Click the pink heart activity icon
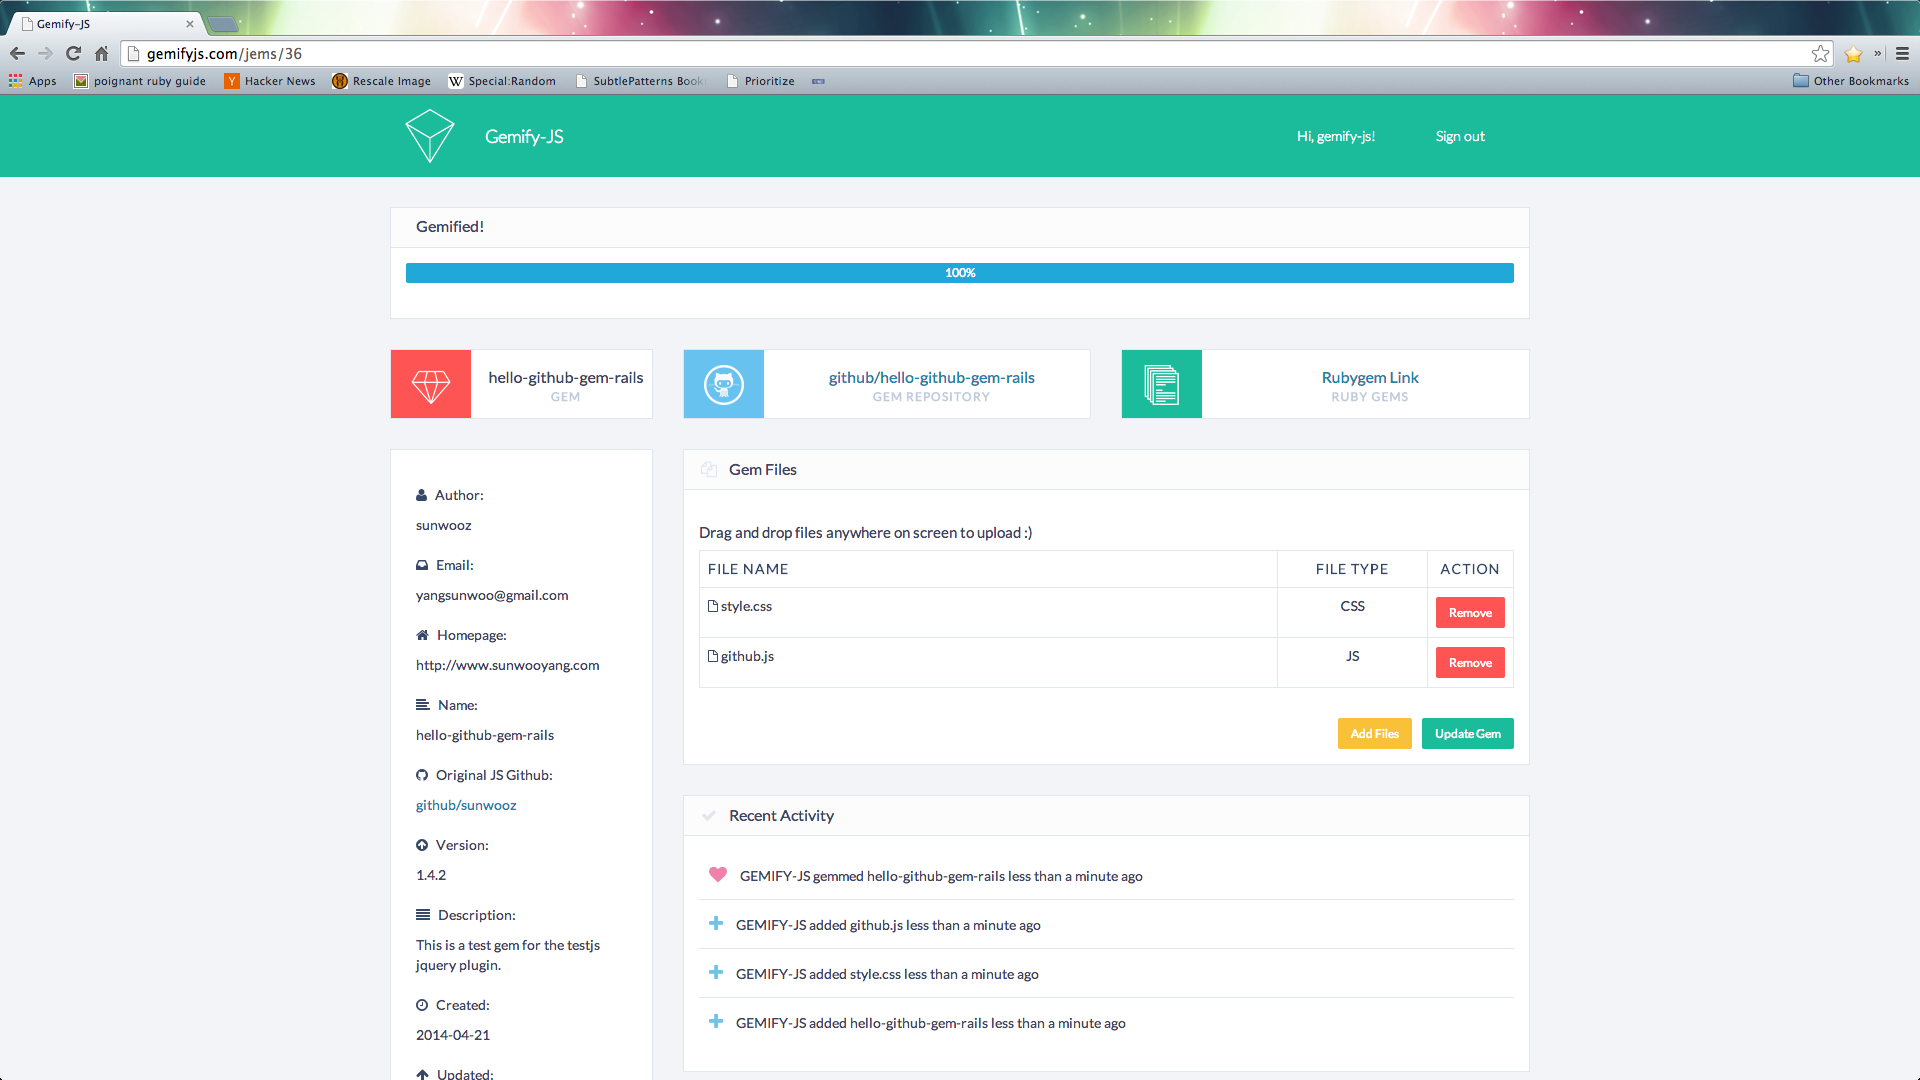Viewport: 1920px width, 1080px height. click(718, 875)
